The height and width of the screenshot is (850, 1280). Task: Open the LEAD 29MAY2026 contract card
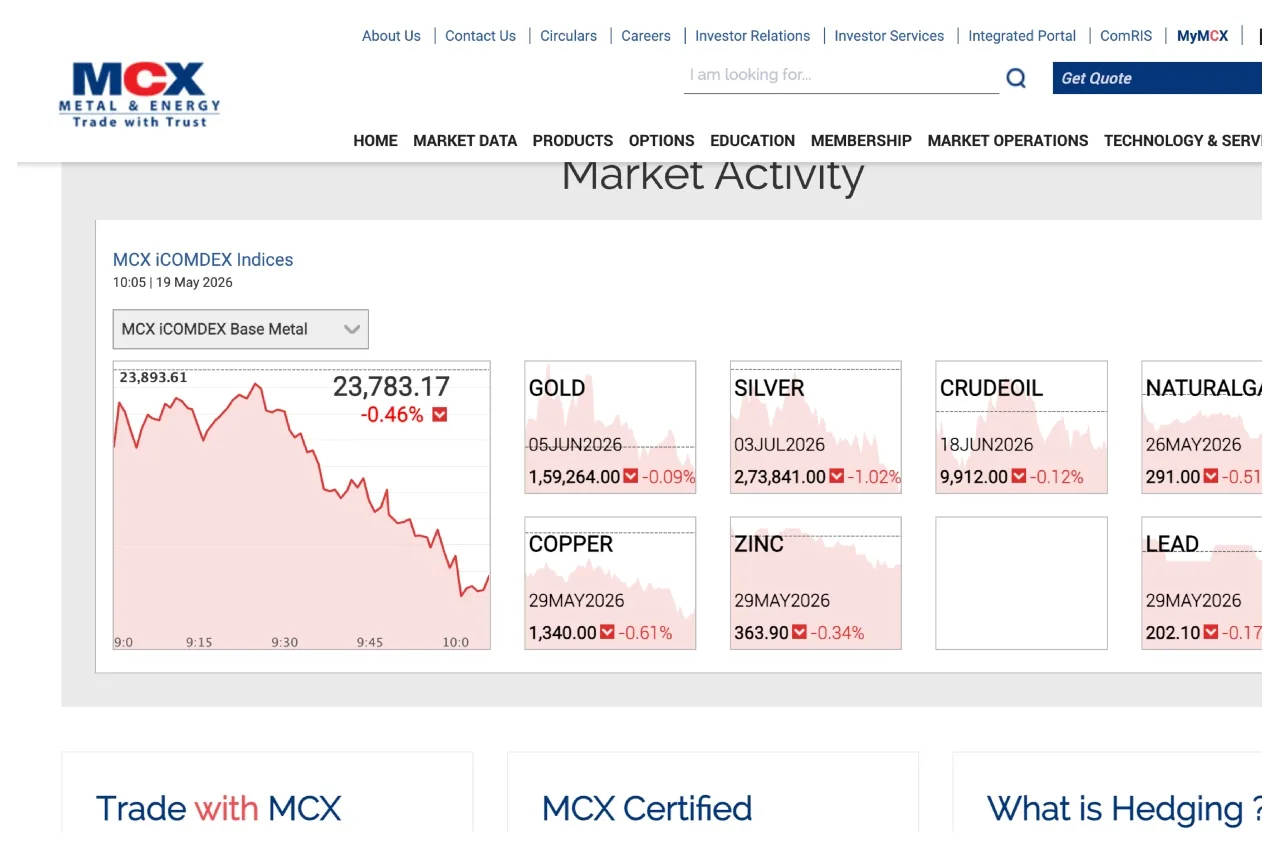point(1202,583)
